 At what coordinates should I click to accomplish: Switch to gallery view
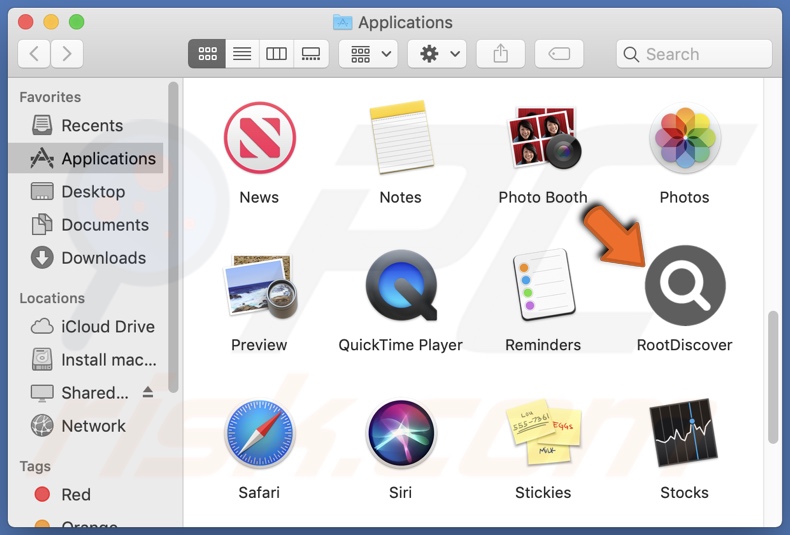click(311, 53)
